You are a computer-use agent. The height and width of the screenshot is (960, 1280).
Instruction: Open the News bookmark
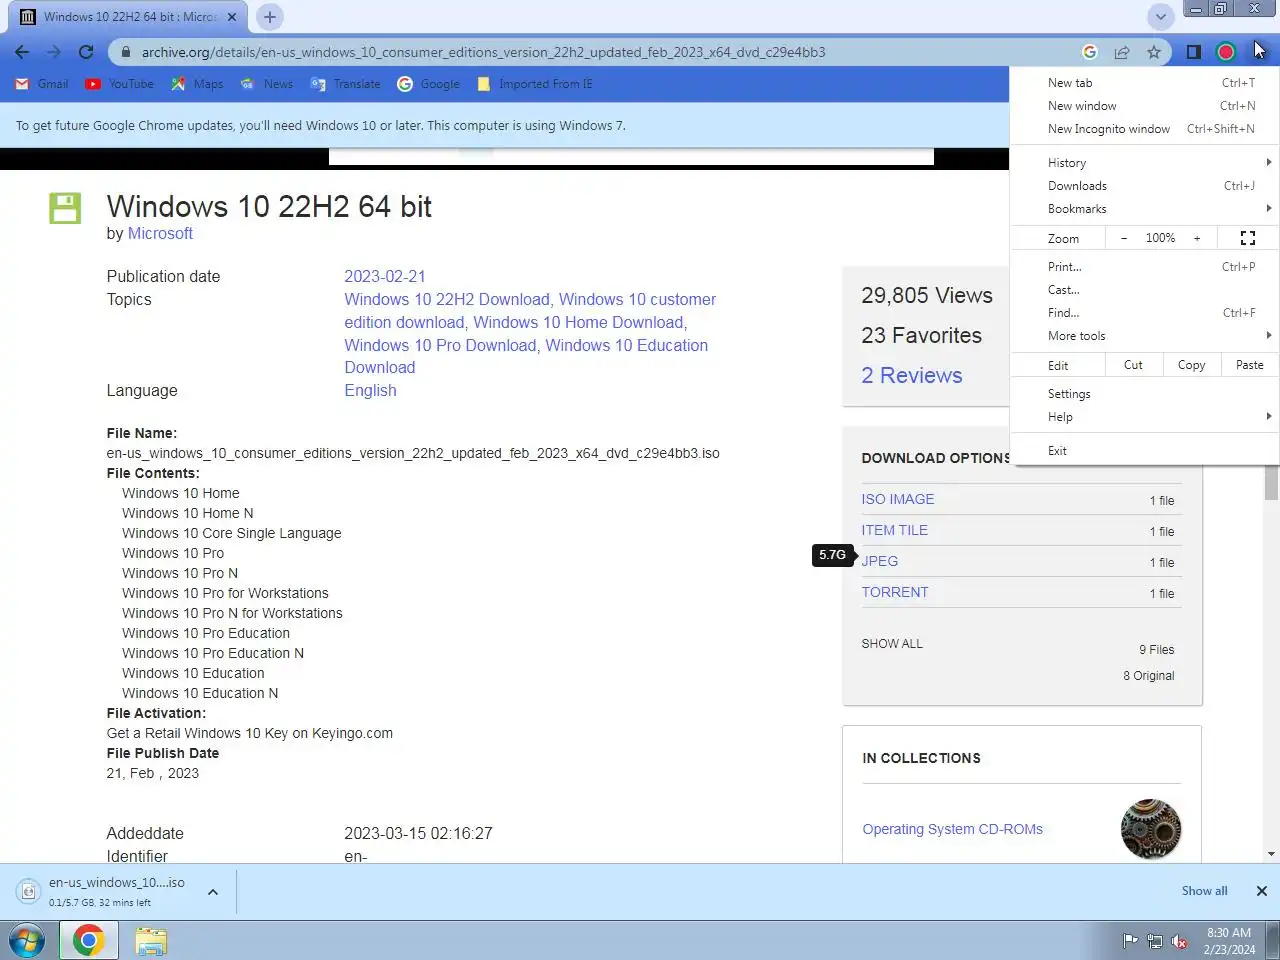[x=267, y=84]
